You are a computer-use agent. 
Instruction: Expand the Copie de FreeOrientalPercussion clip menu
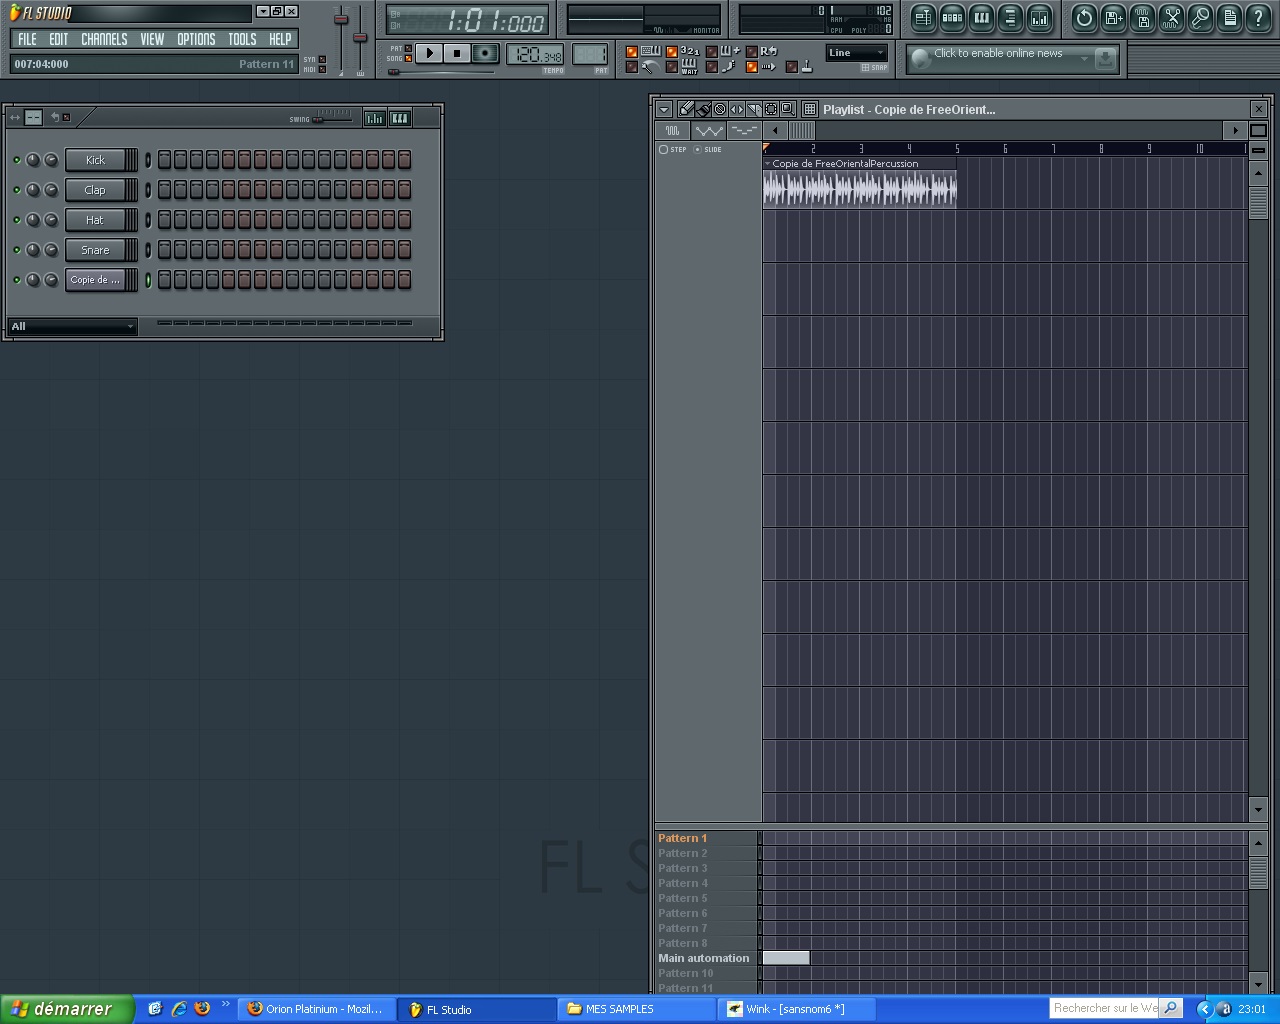(768, 164)
